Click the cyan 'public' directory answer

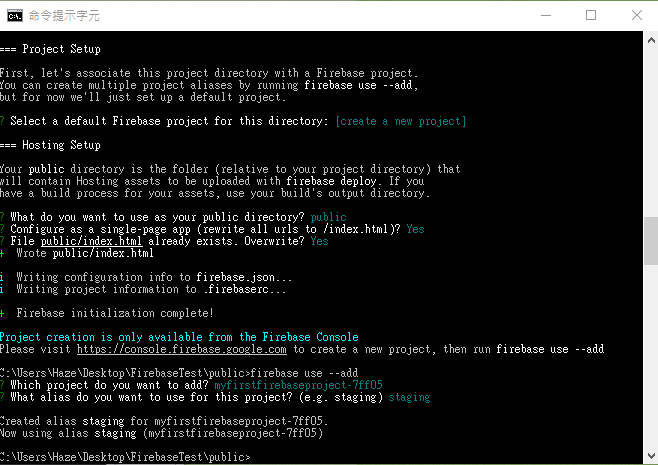click(329, 217)
